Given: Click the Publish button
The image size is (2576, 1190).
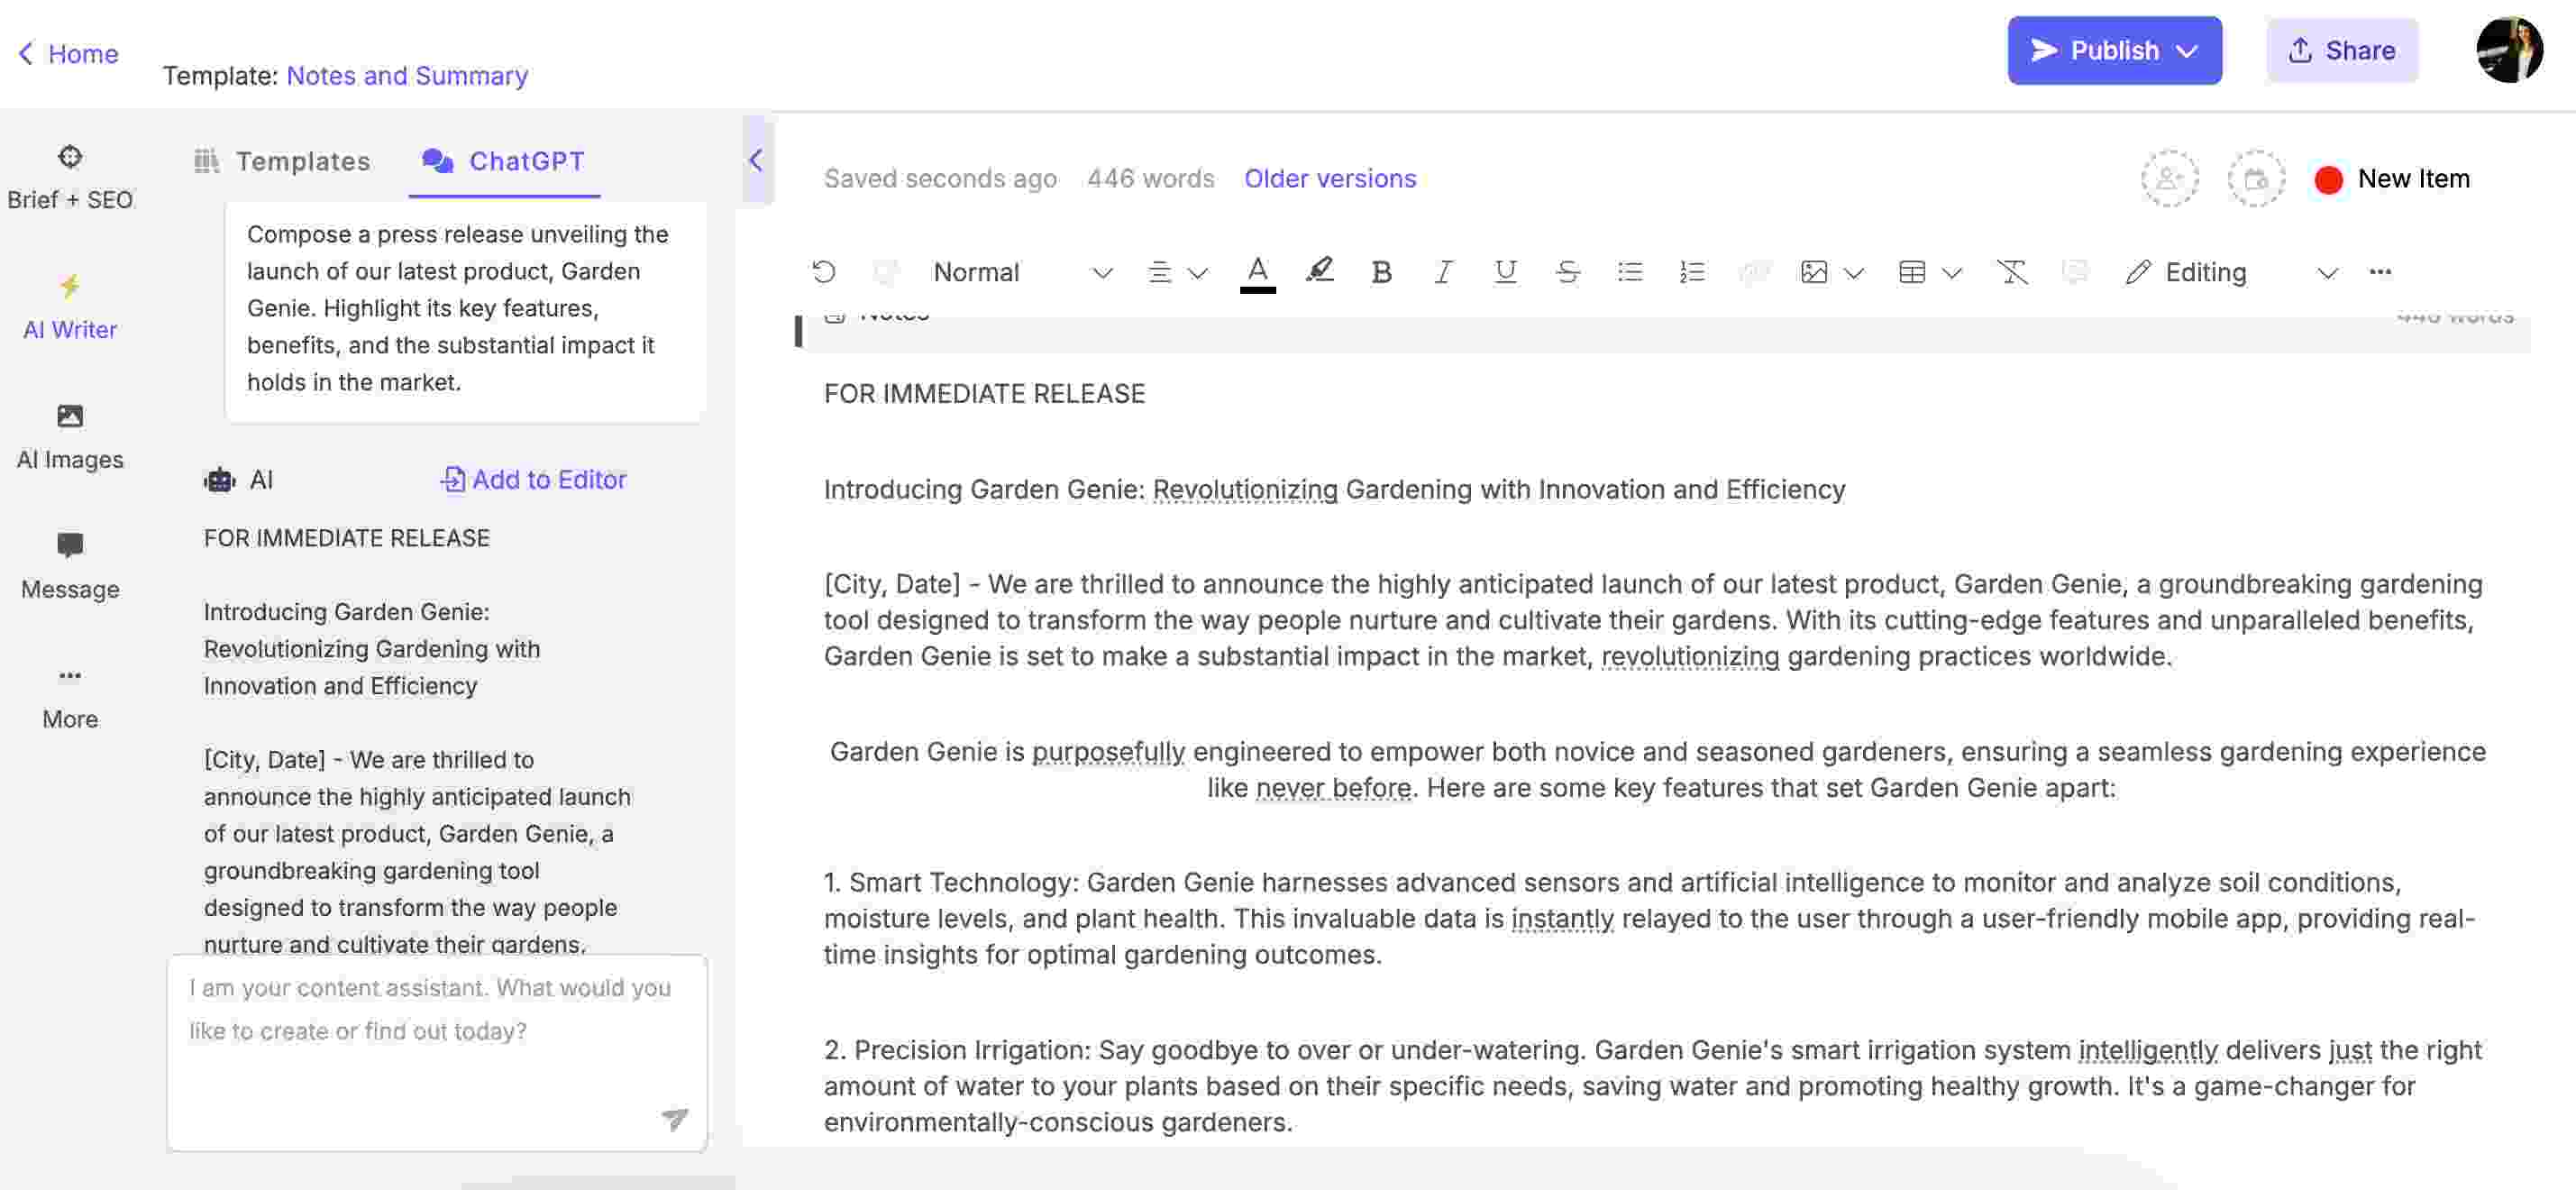Looking at the screenshot, I should [x=2114, y=50].
